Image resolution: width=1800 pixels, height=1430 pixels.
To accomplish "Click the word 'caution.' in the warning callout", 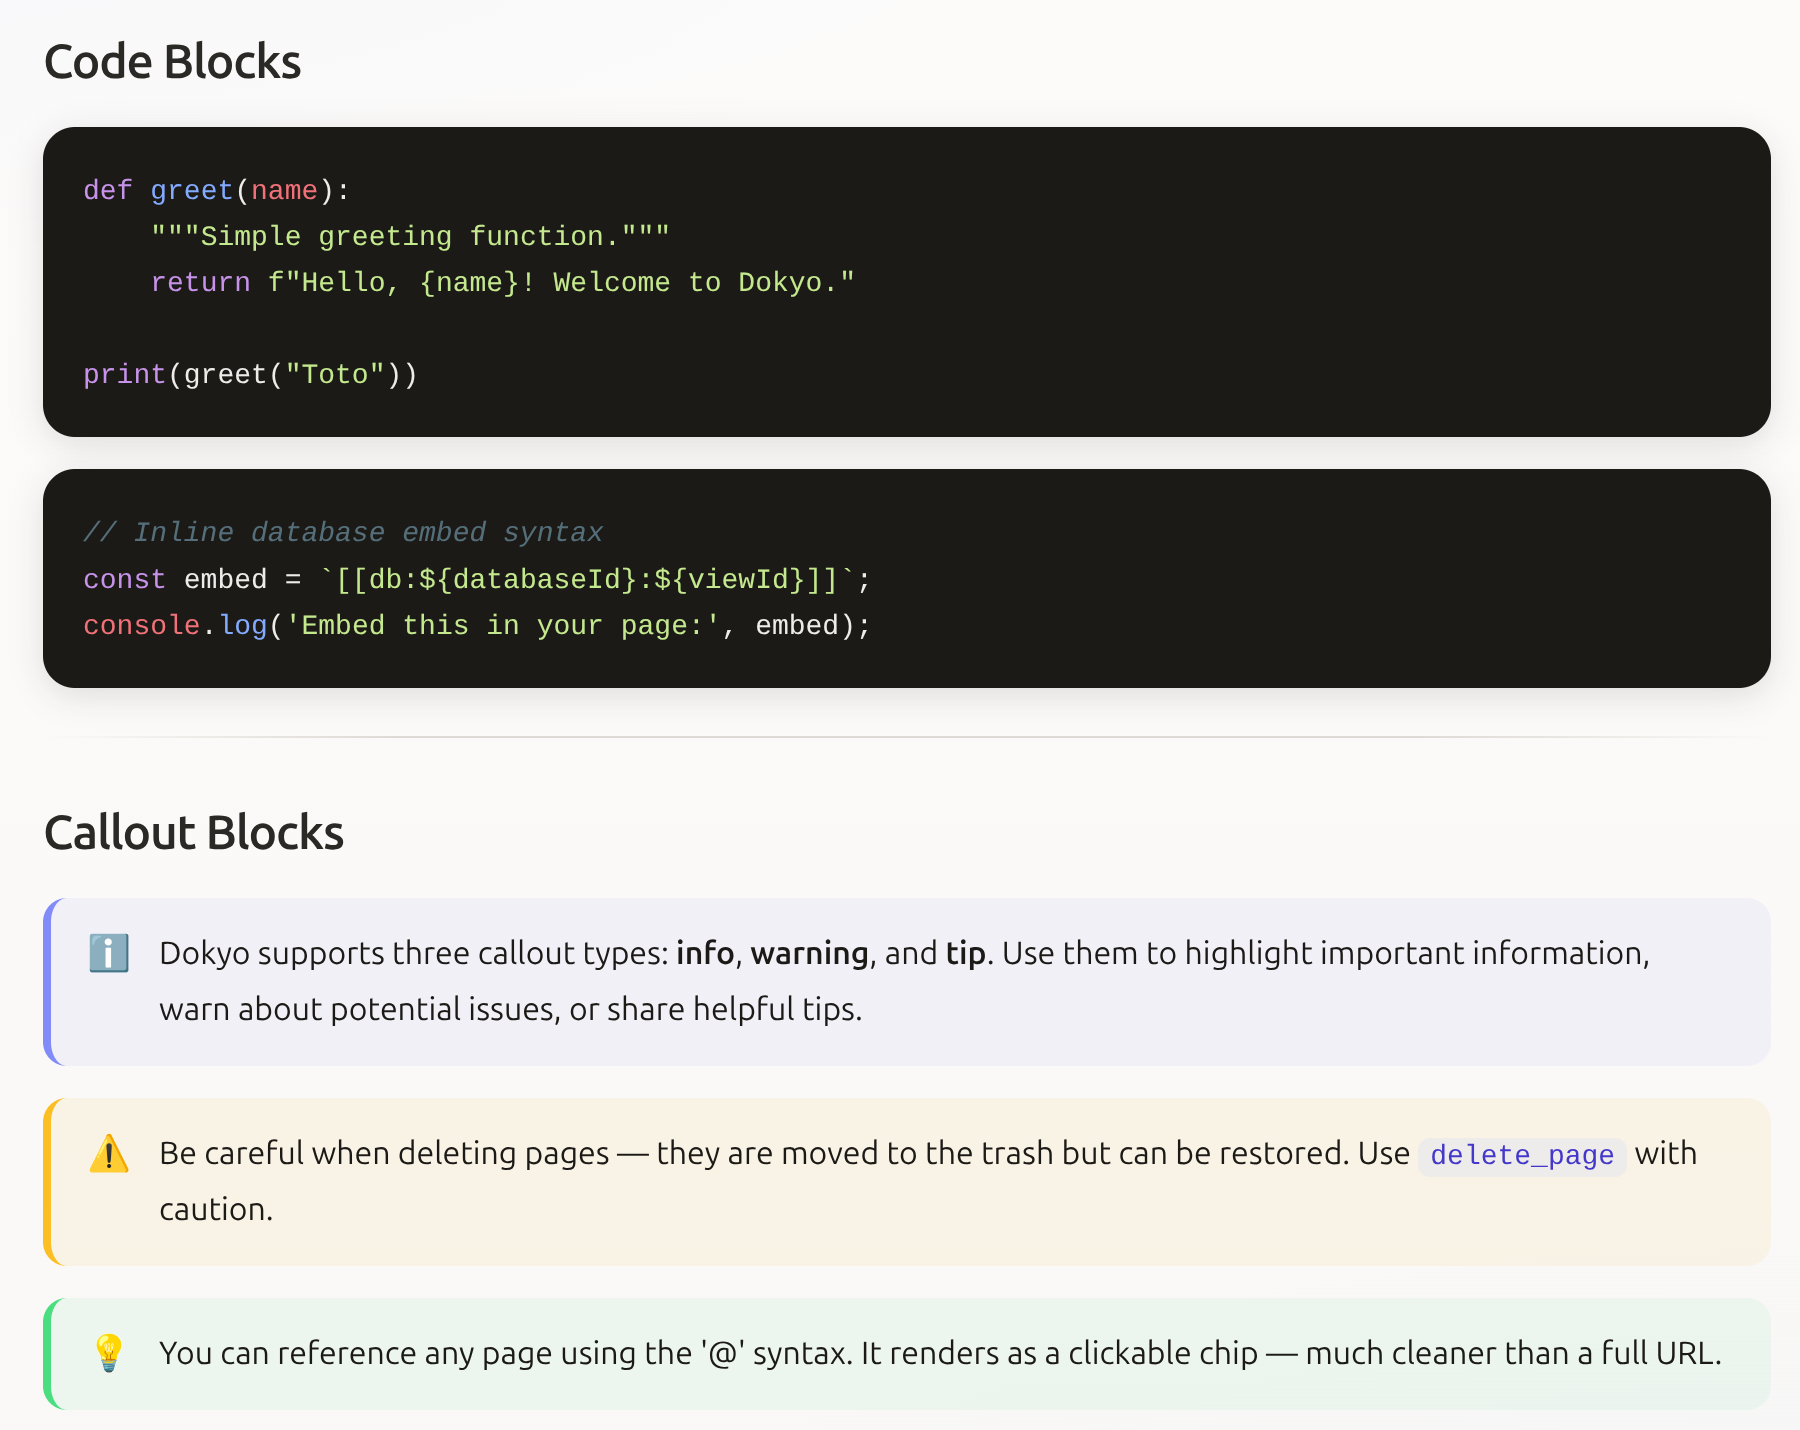I will coord(216,1209).
